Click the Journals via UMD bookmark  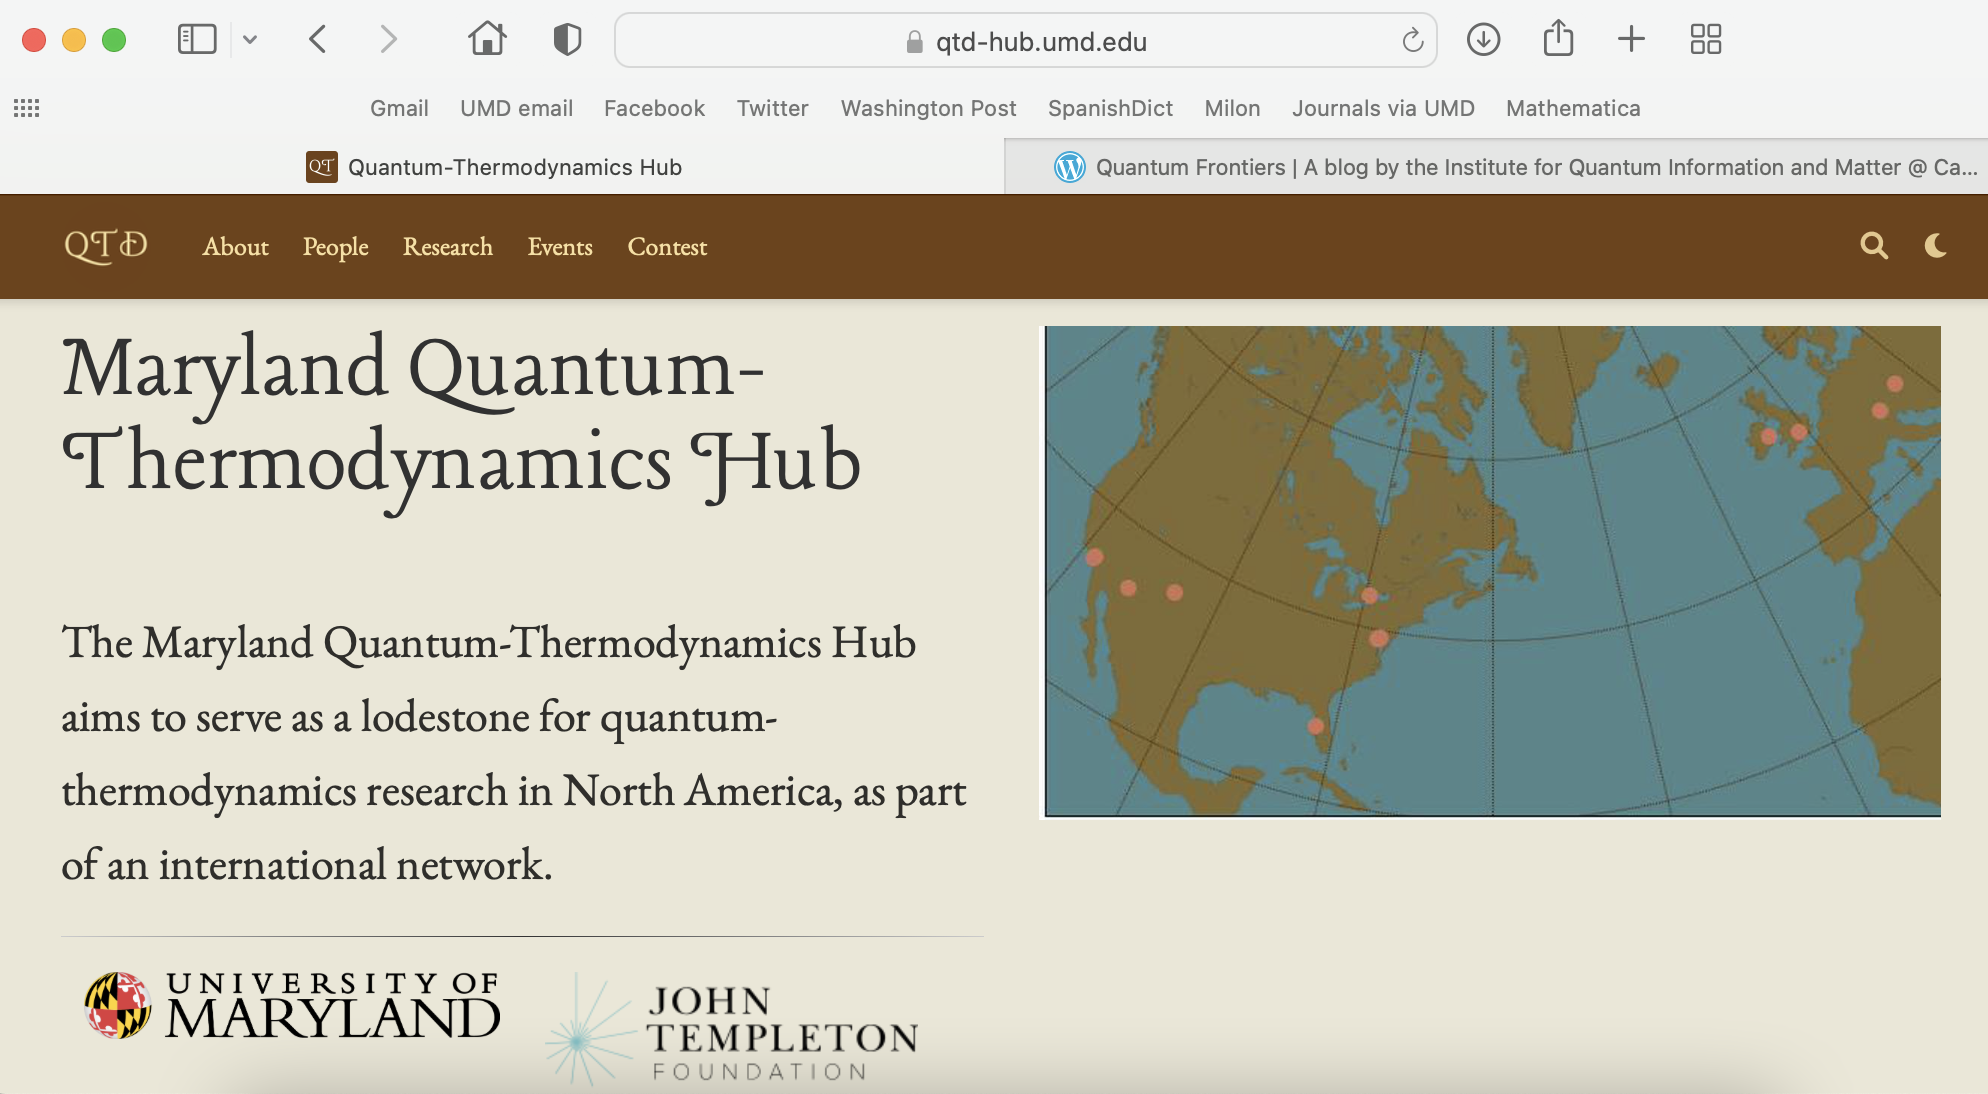(1383, 108)
